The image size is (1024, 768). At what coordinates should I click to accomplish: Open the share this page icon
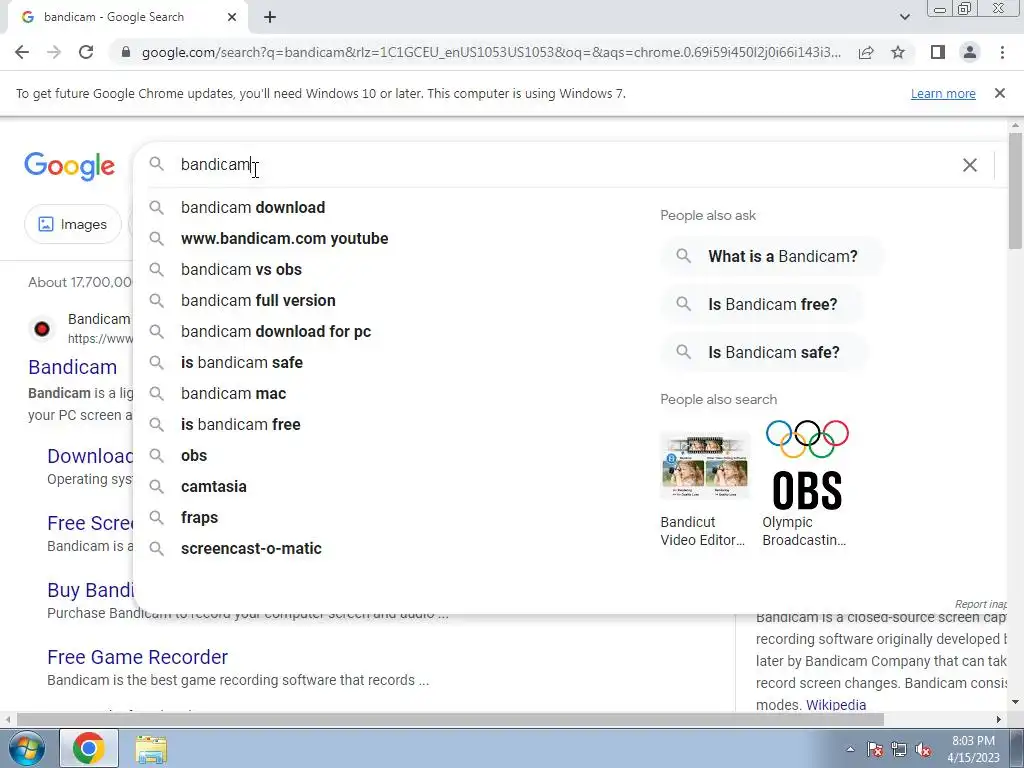866,52
